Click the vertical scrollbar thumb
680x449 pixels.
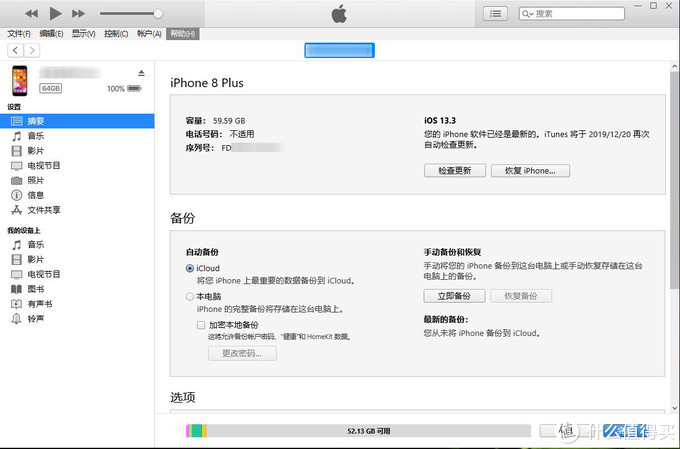tap(674, 180)
